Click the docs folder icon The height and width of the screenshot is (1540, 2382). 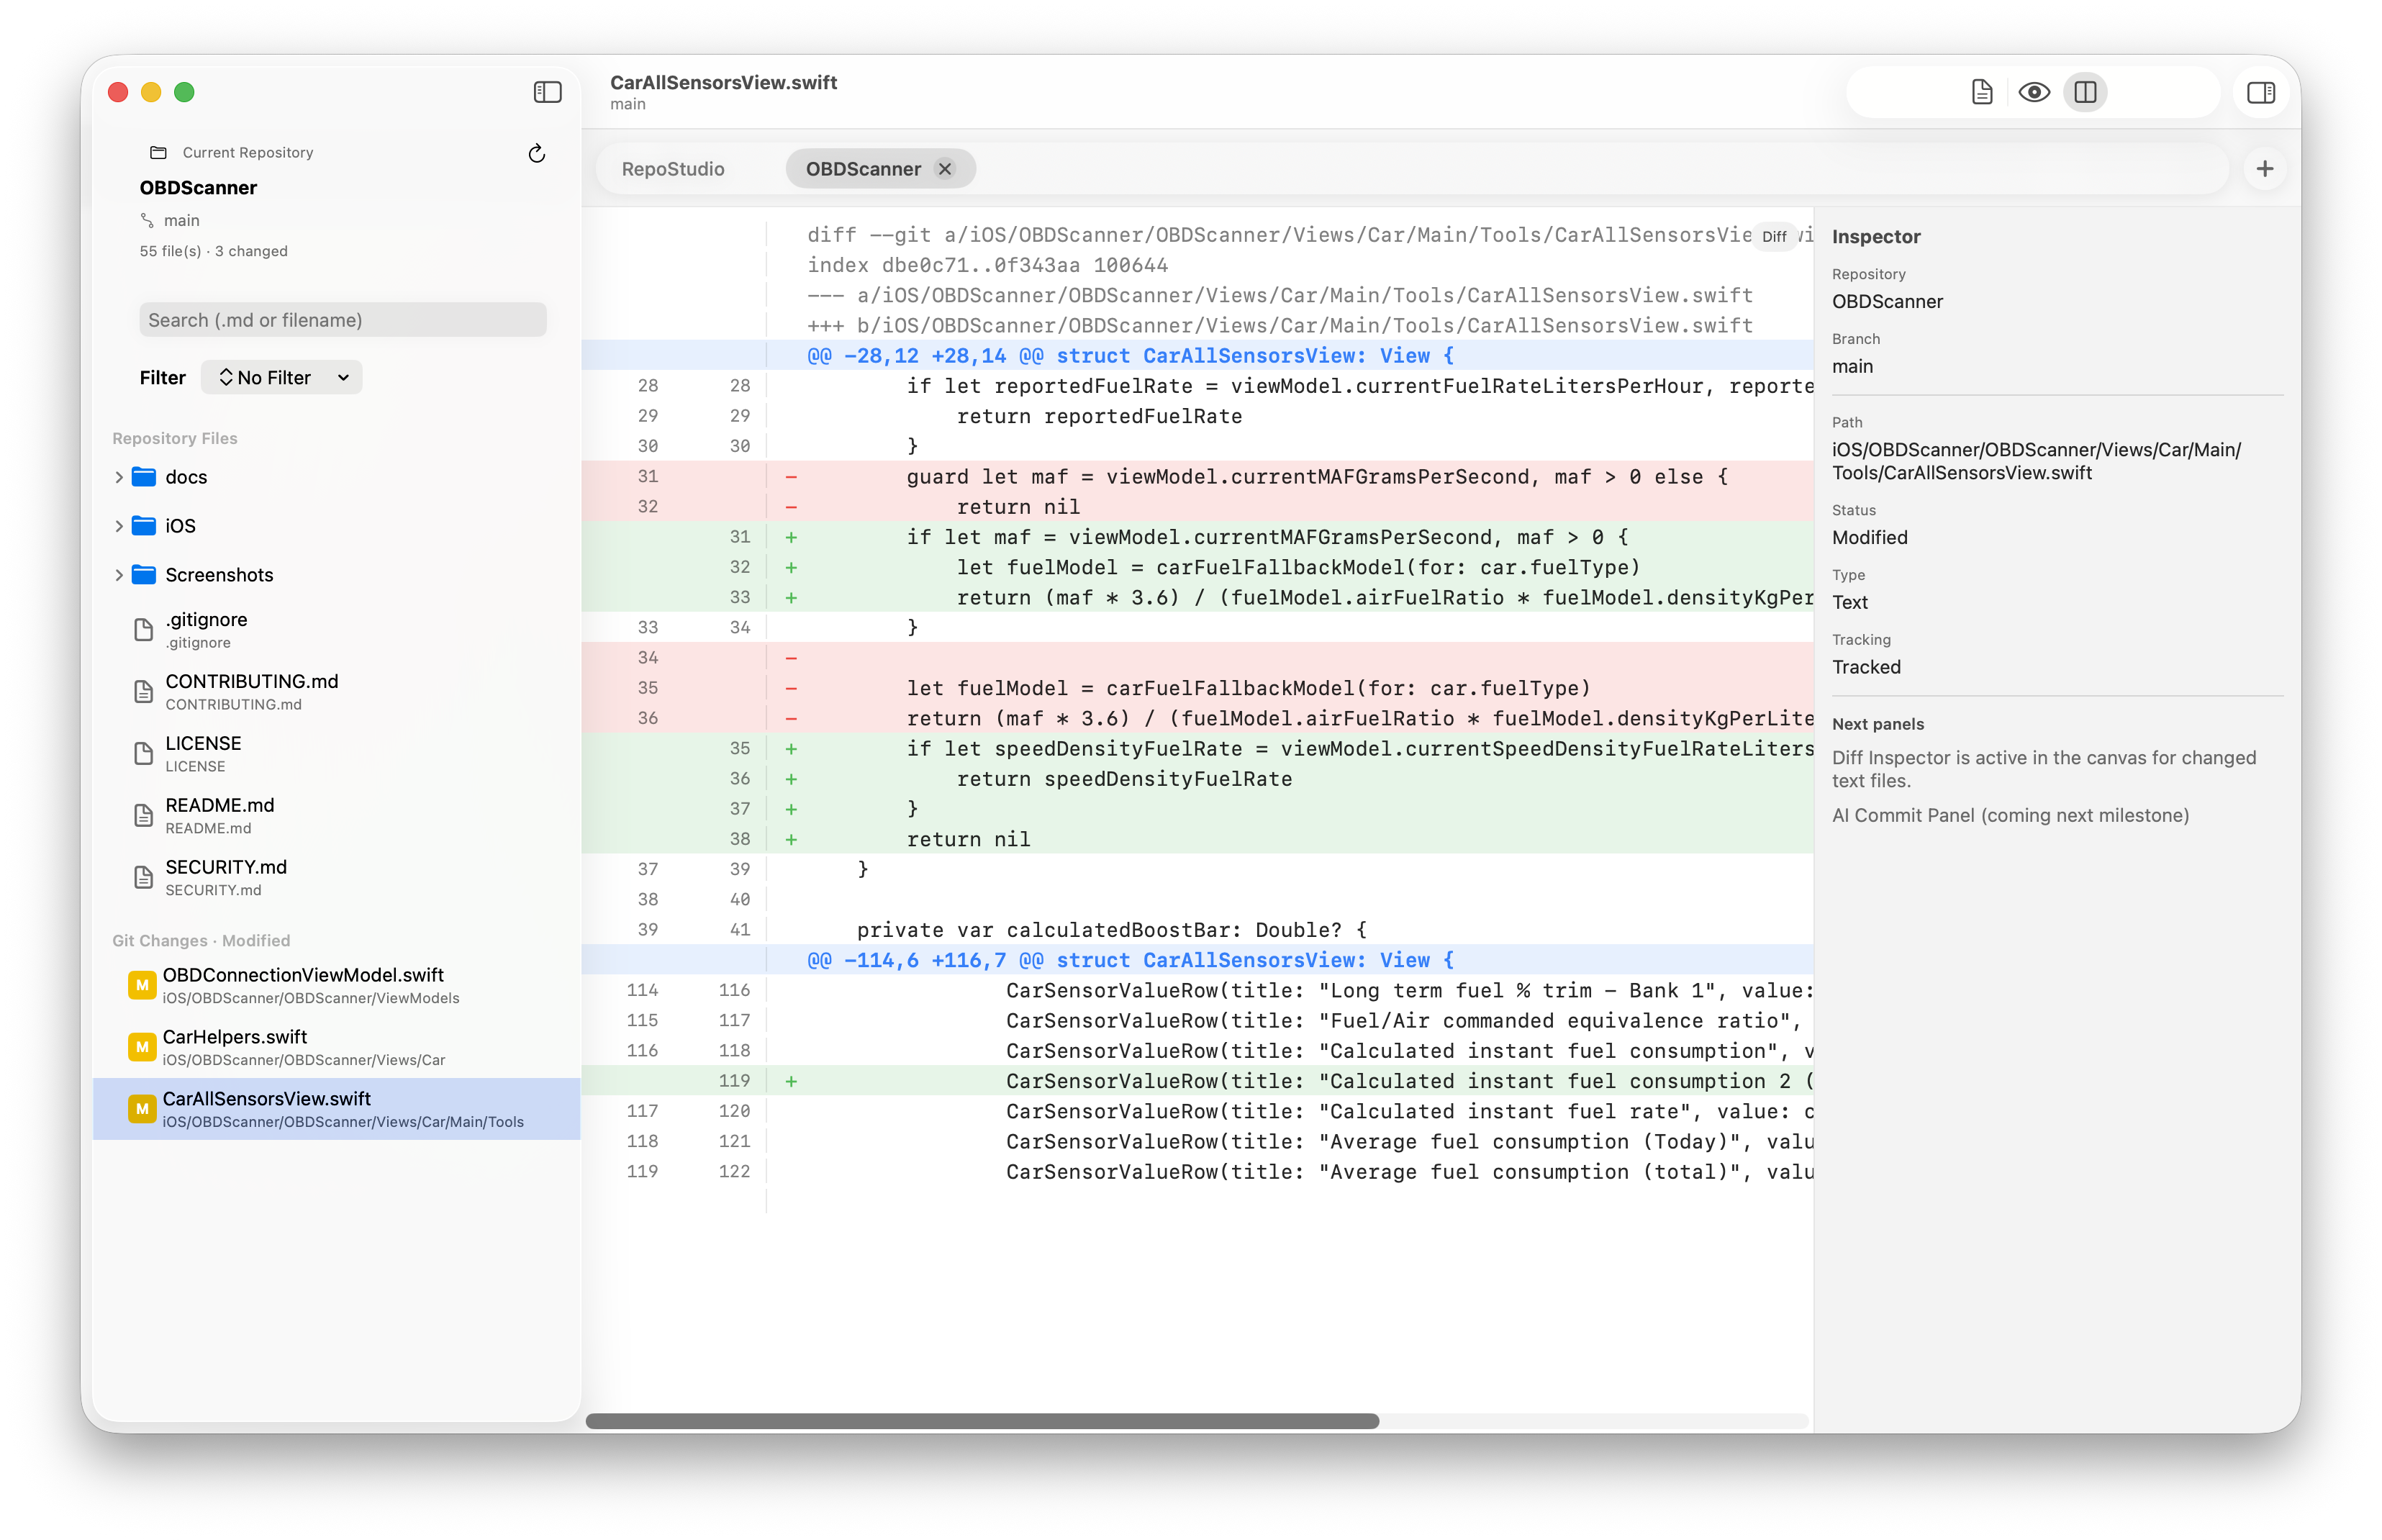(144, 477)
